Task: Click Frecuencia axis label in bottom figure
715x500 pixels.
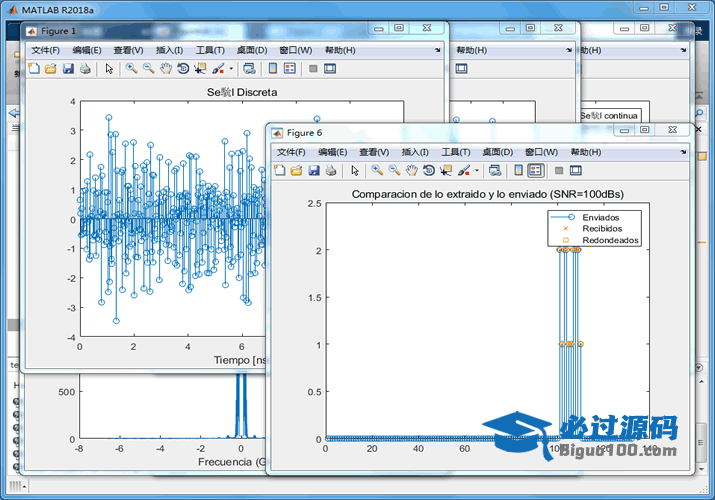Action: [x=232, y=462]
